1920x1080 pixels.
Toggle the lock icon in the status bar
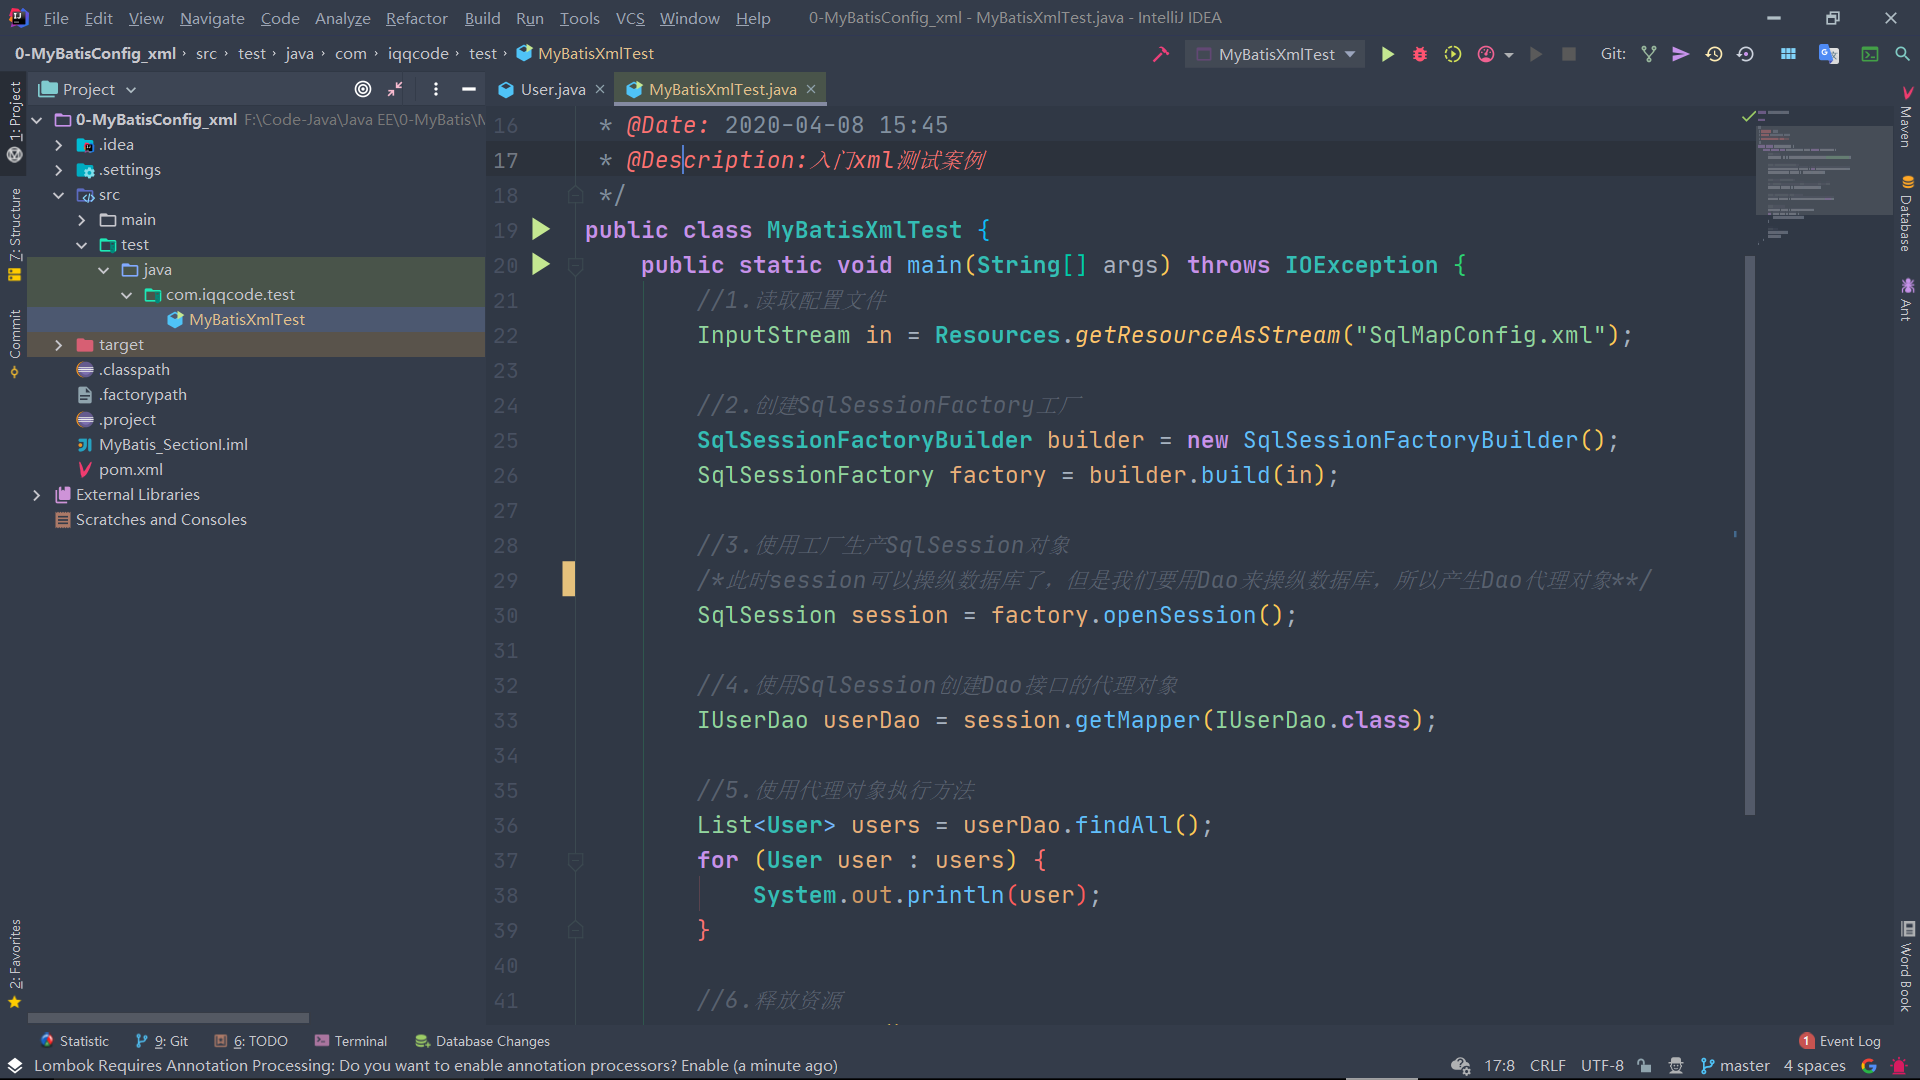tap(1644, 1066)
